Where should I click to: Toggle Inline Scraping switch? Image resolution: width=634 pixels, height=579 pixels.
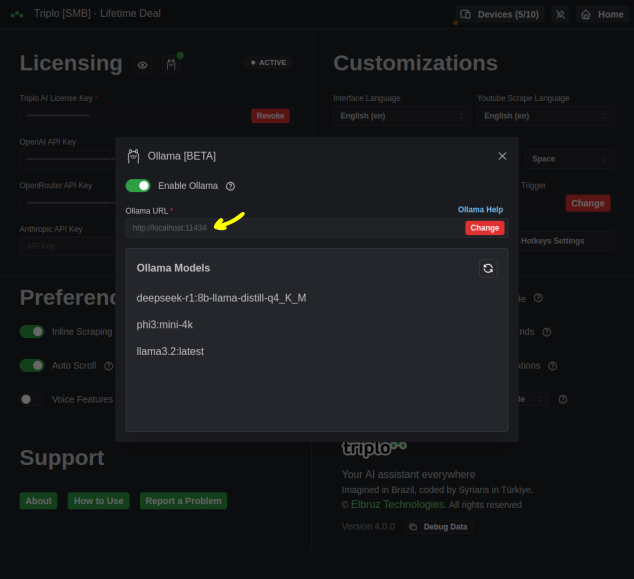pyautogui.click(x=32, y=332)
